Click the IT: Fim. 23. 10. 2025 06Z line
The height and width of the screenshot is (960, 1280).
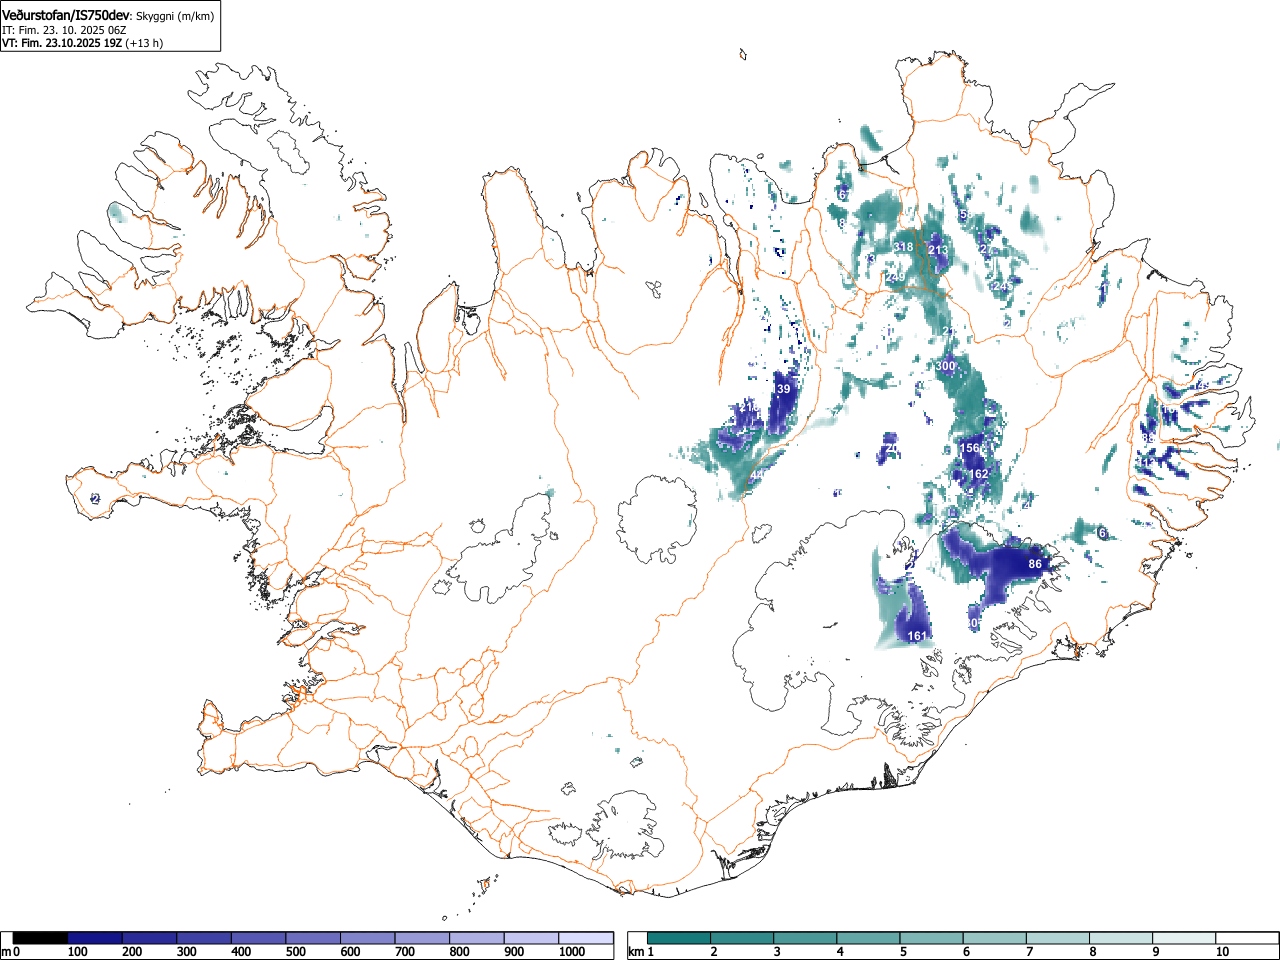coord(64,30)
